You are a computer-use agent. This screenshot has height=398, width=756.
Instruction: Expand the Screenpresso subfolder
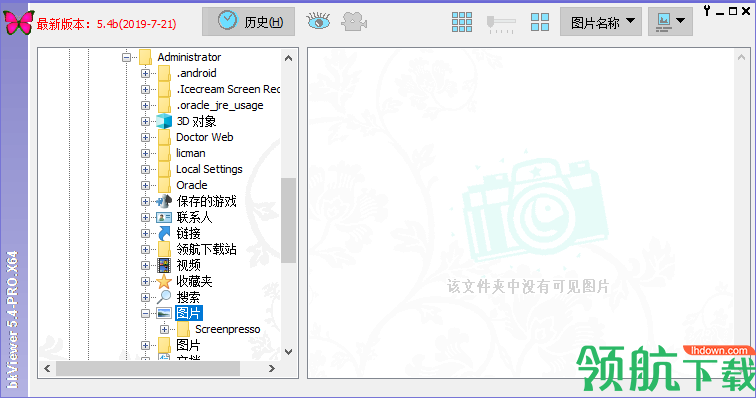(164, 329)
